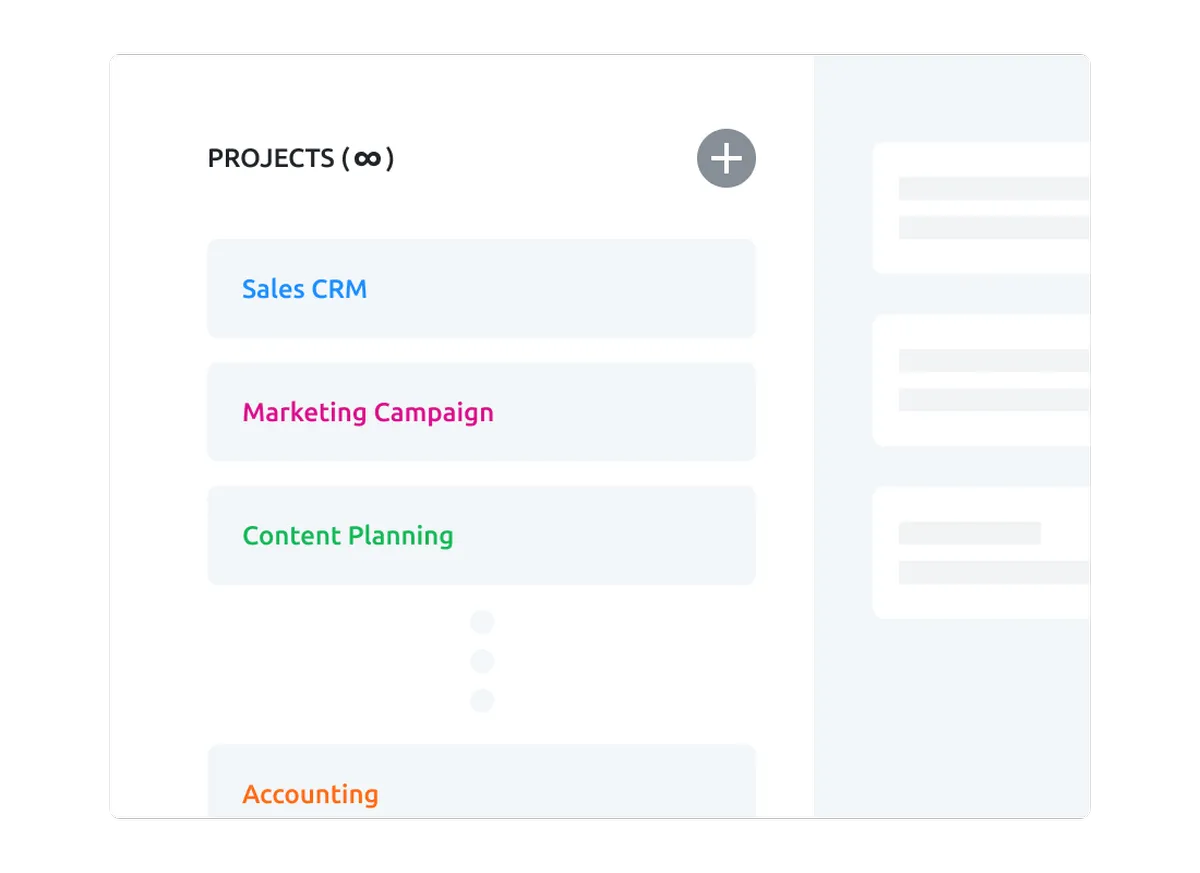Click the second card's lower placeholder line

993,399
